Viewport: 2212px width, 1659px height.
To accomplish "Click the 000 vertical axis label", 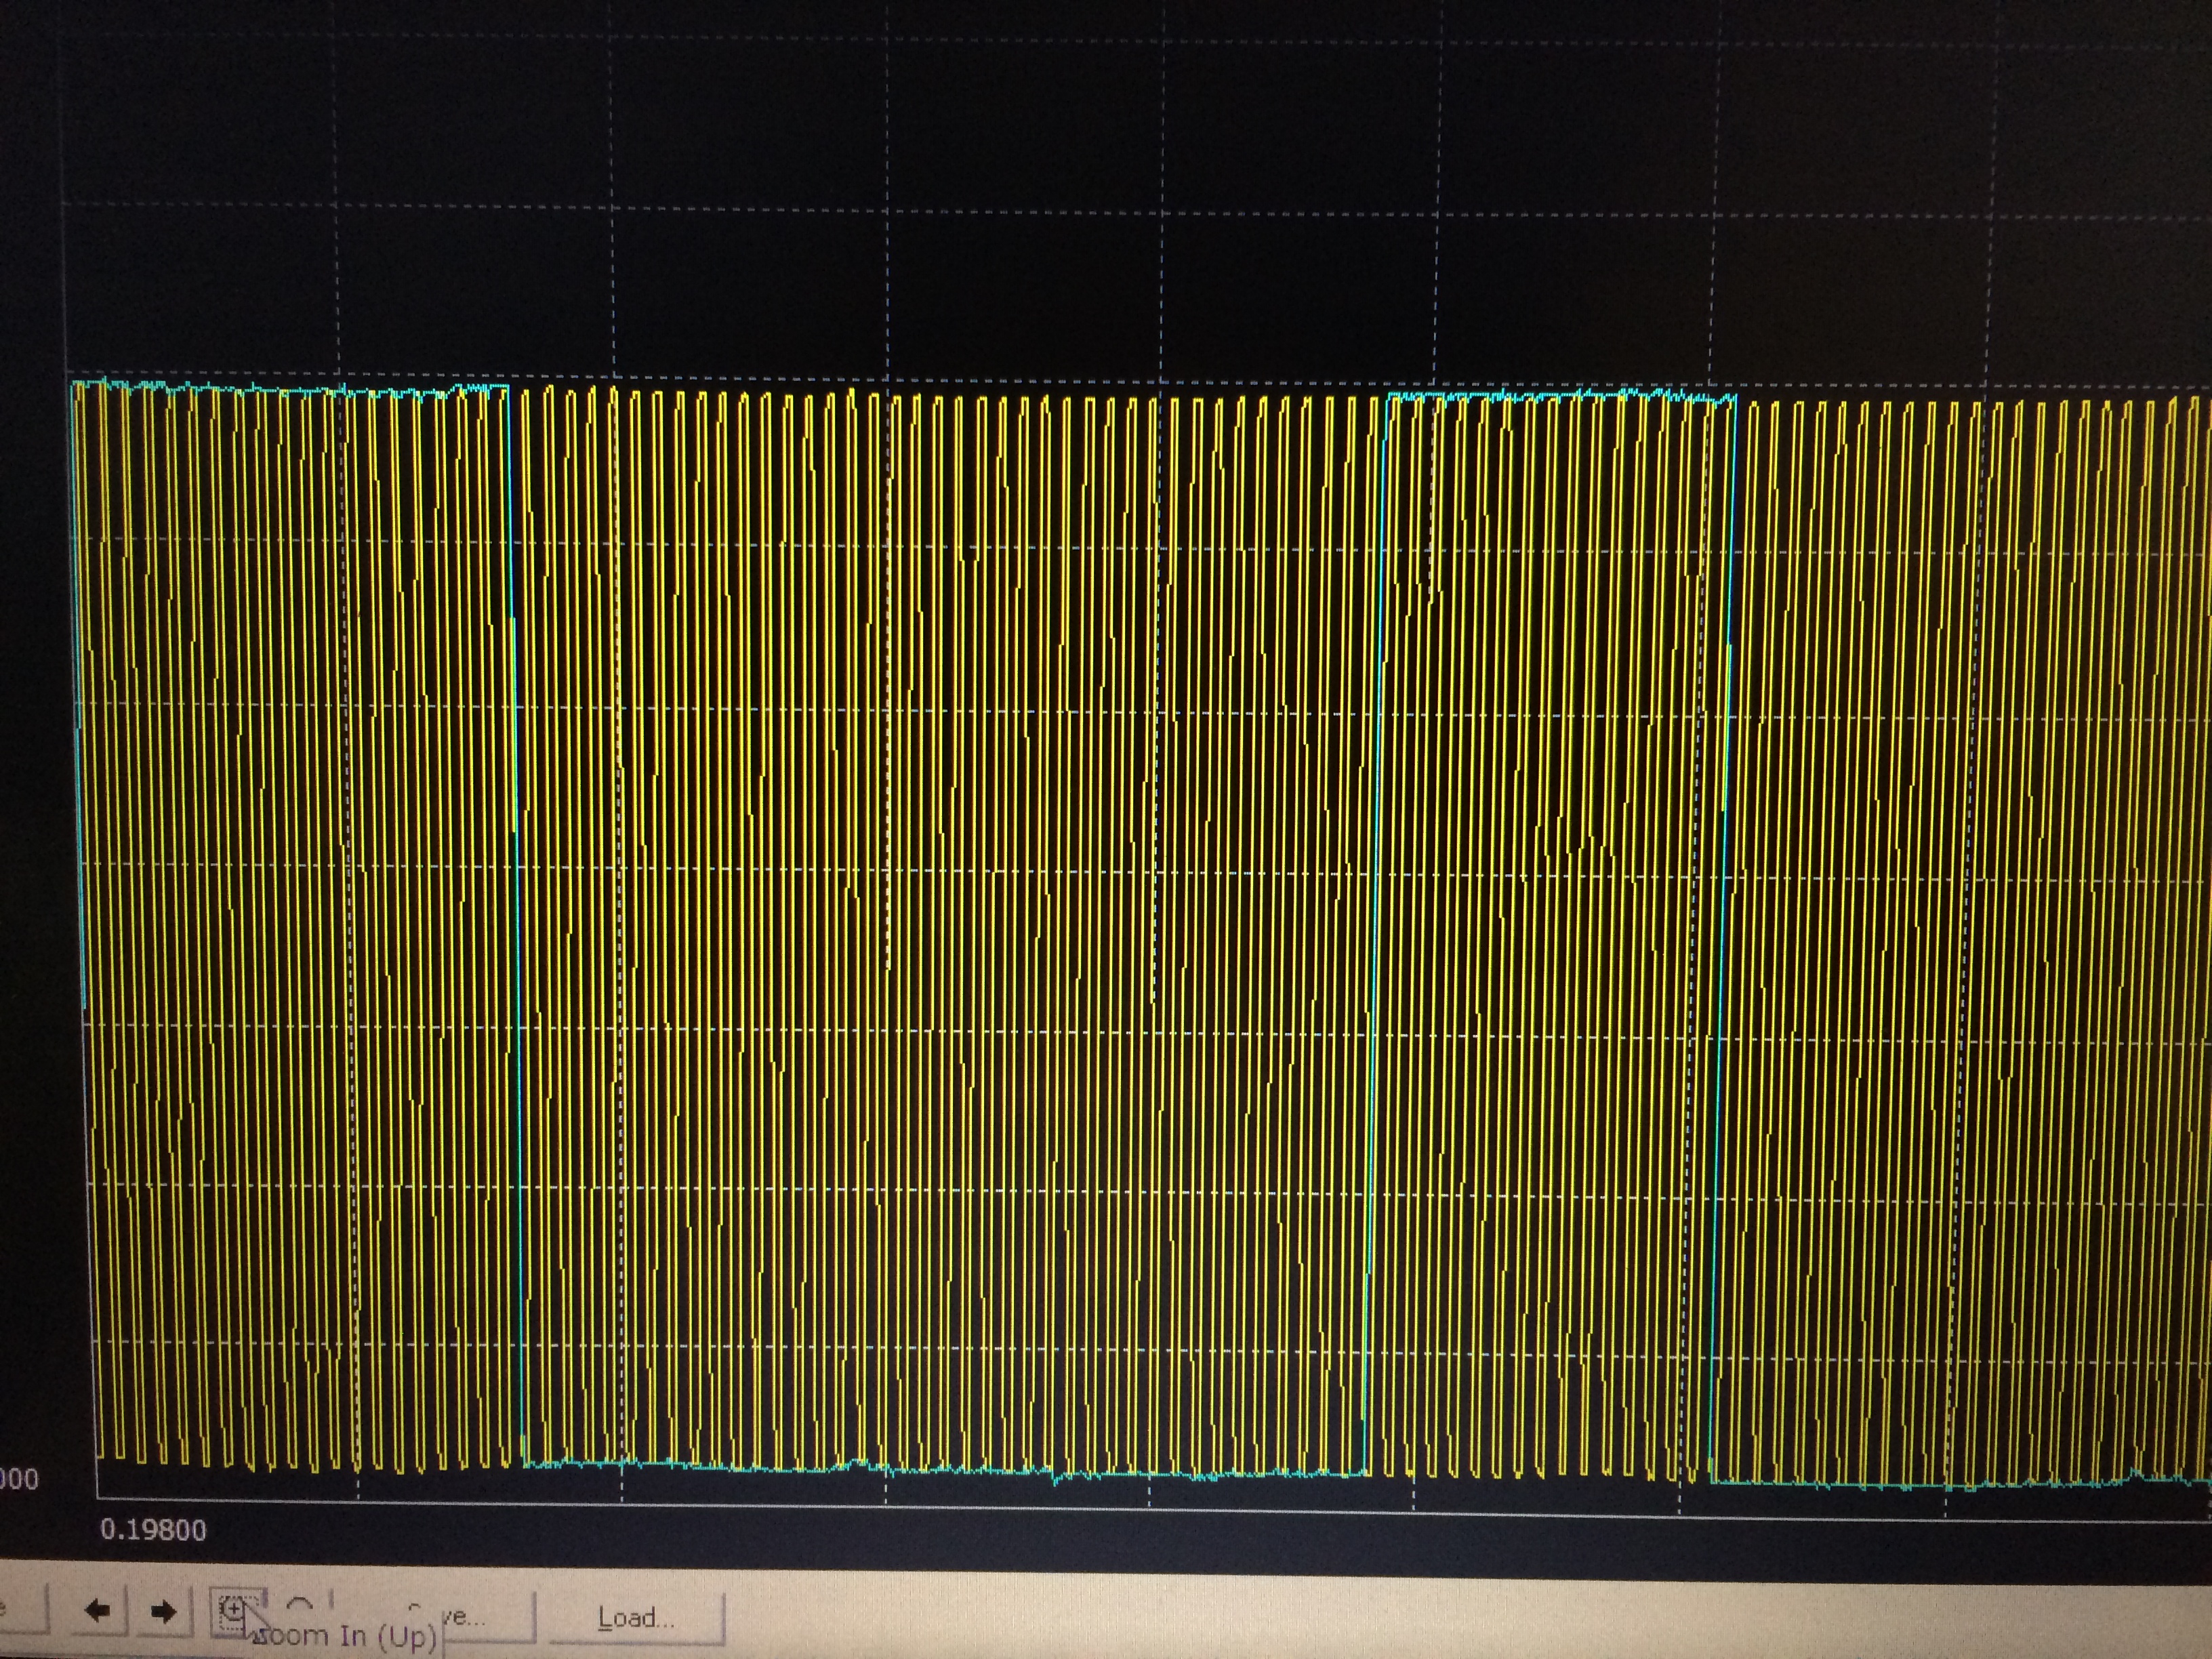I will 19,1479.
